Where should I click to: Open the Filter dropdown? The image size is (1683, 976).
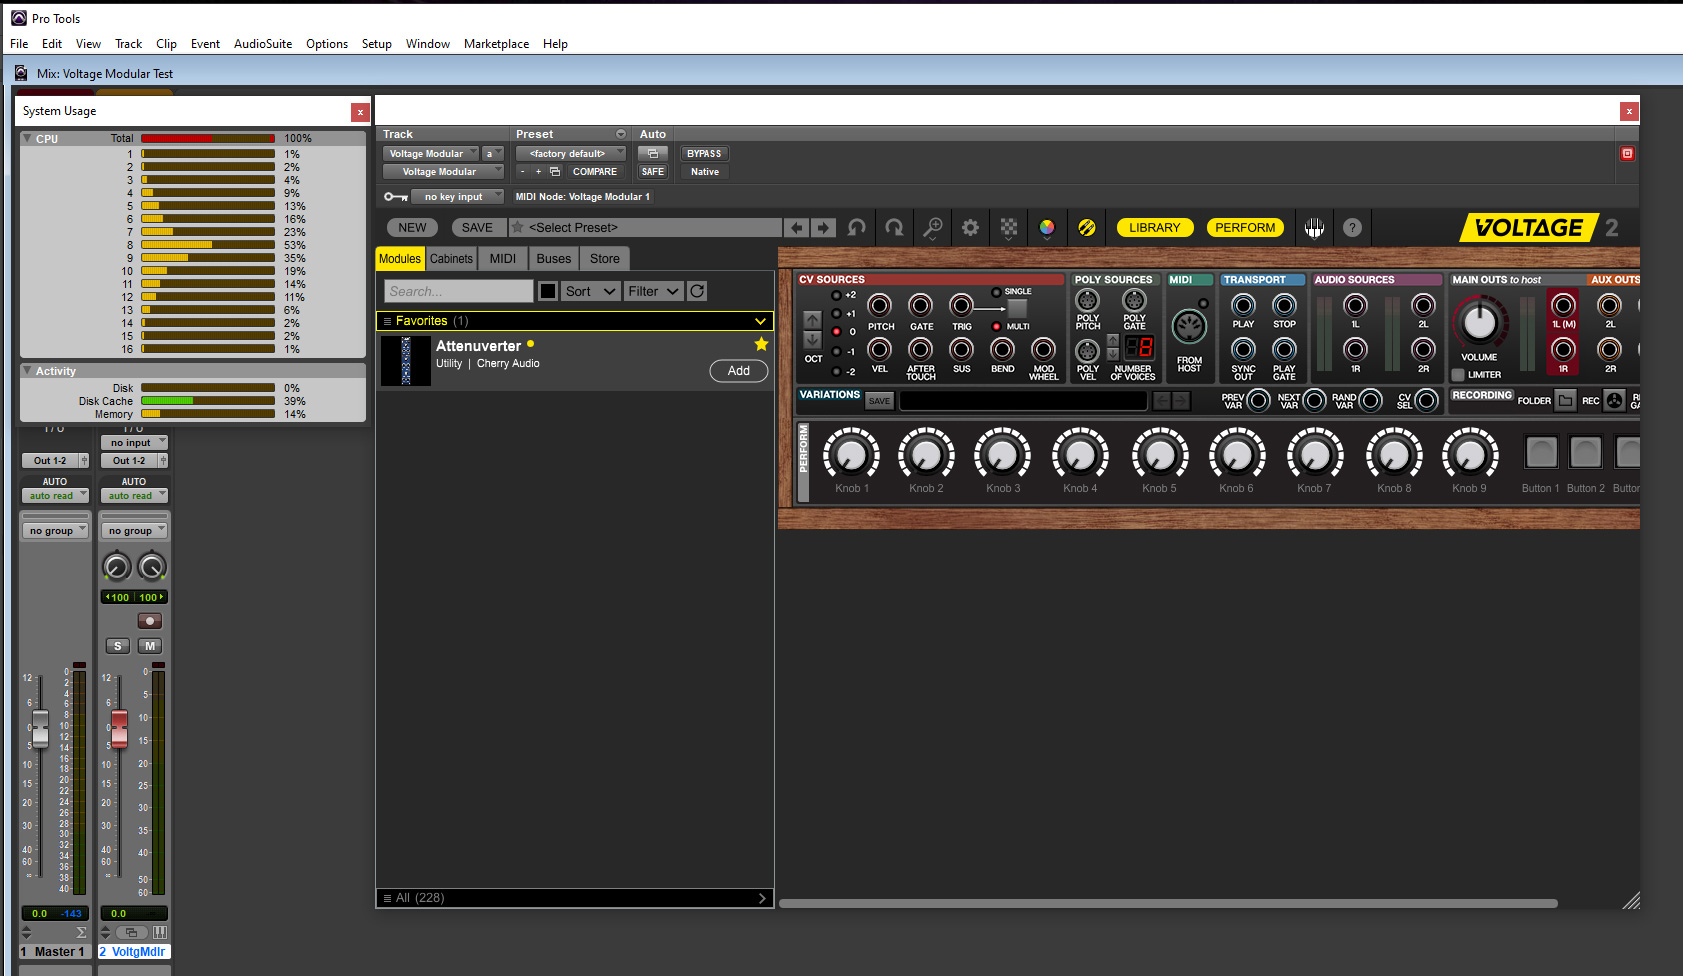[x=653, y=291]
